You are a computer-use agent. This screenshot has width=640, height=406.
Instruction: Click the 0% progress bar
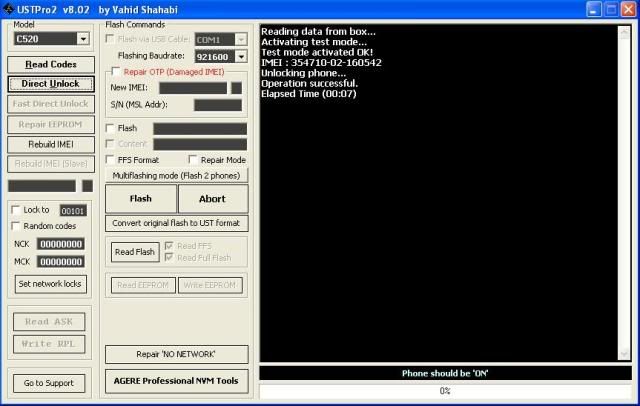445,391
